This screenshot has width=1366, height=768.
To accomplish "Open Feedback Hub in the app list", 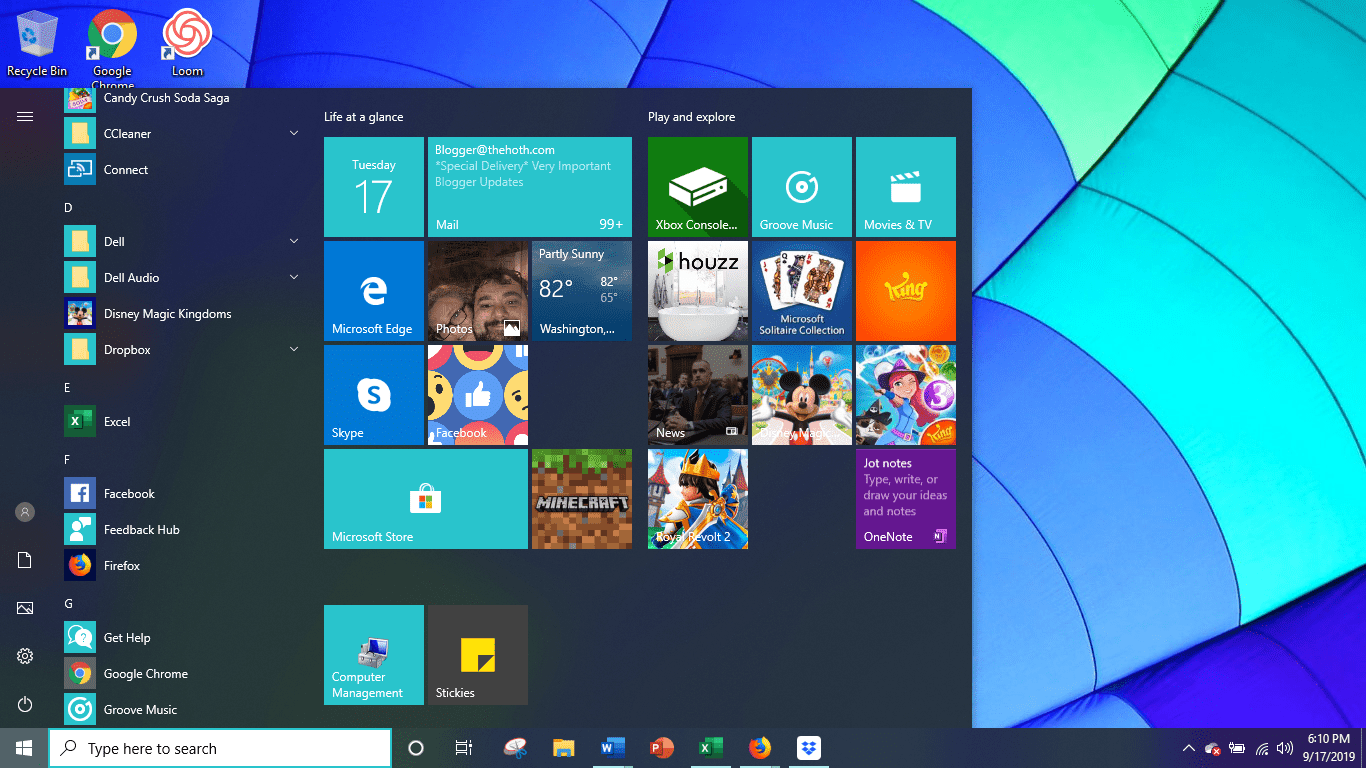I will 184,530.
